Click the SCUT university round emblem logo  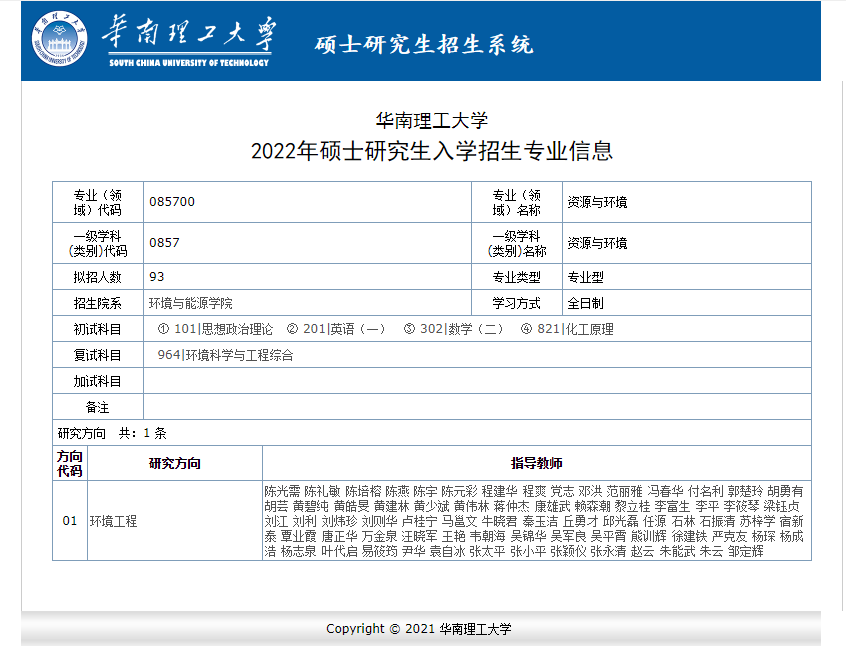pos(59,39)
